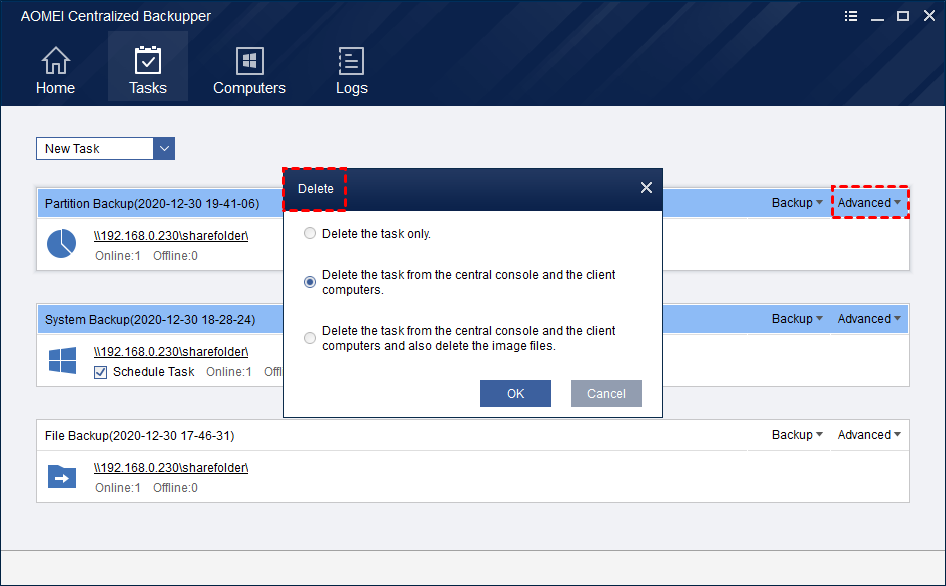Select the System Backup task header
946x586 pixels.
(150, 319)
